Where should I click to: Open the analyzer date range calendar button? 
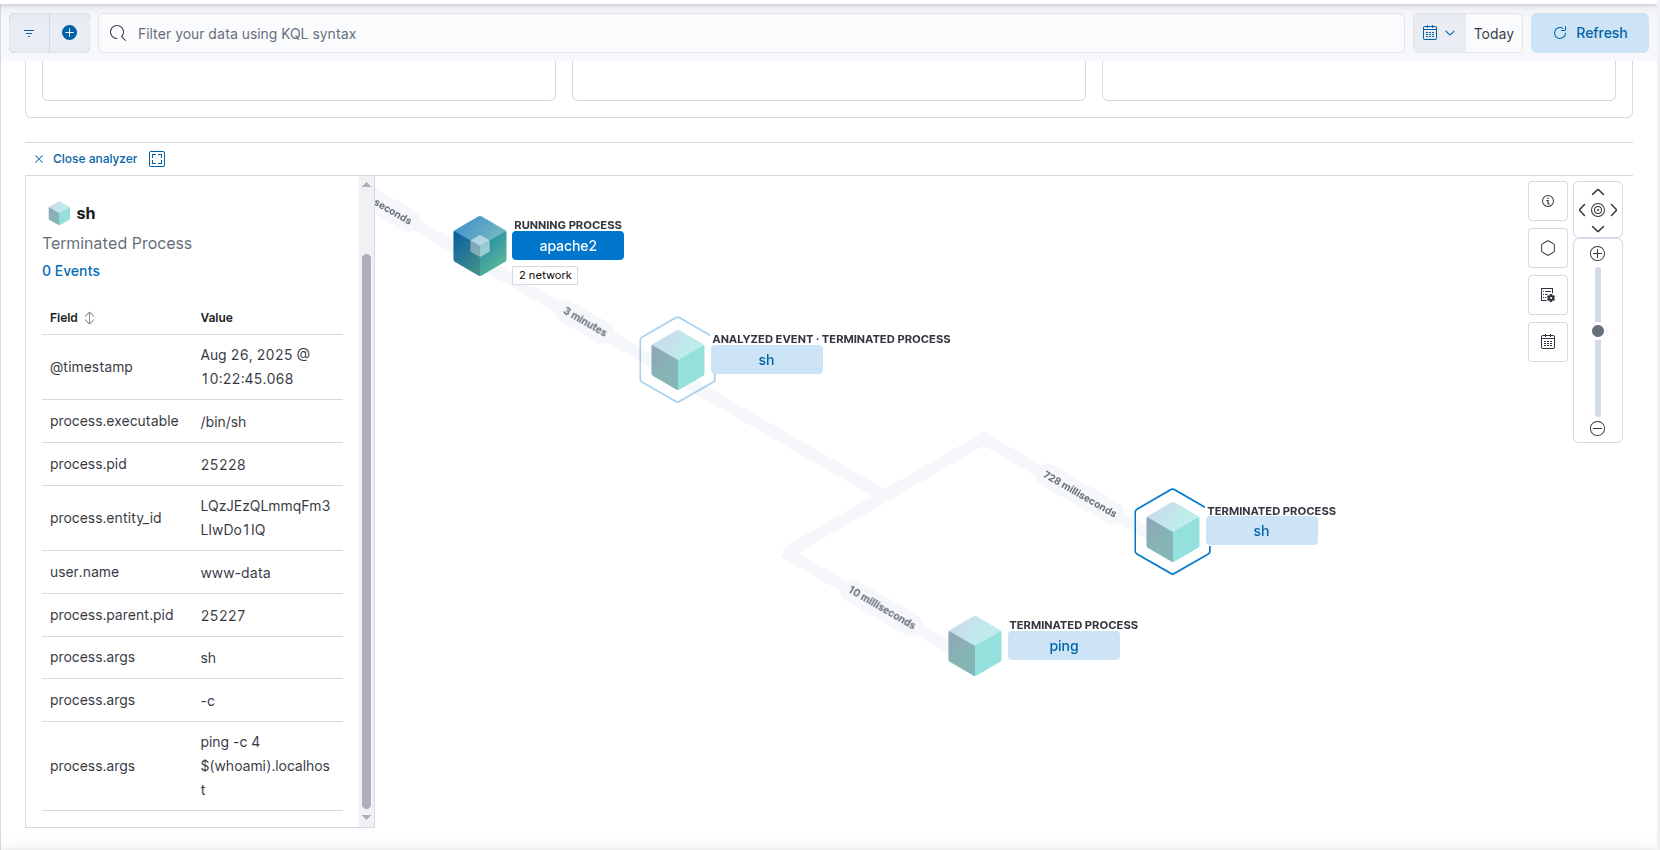[1547, 342]
